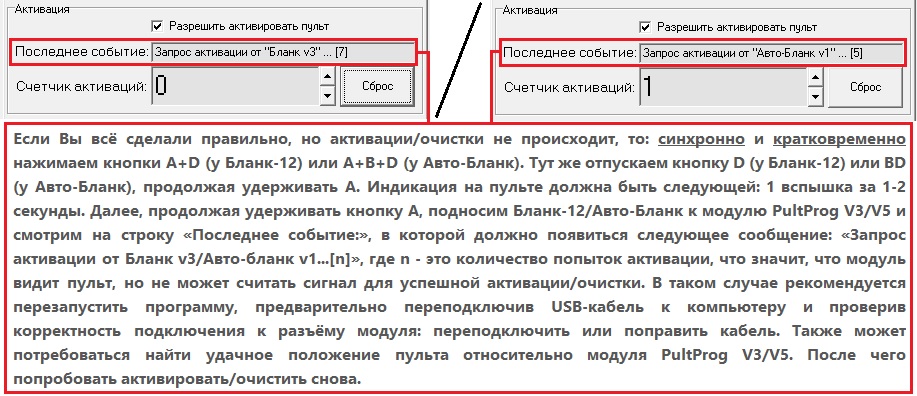Decrease left activation counter with down arrow

coord(328,95)
